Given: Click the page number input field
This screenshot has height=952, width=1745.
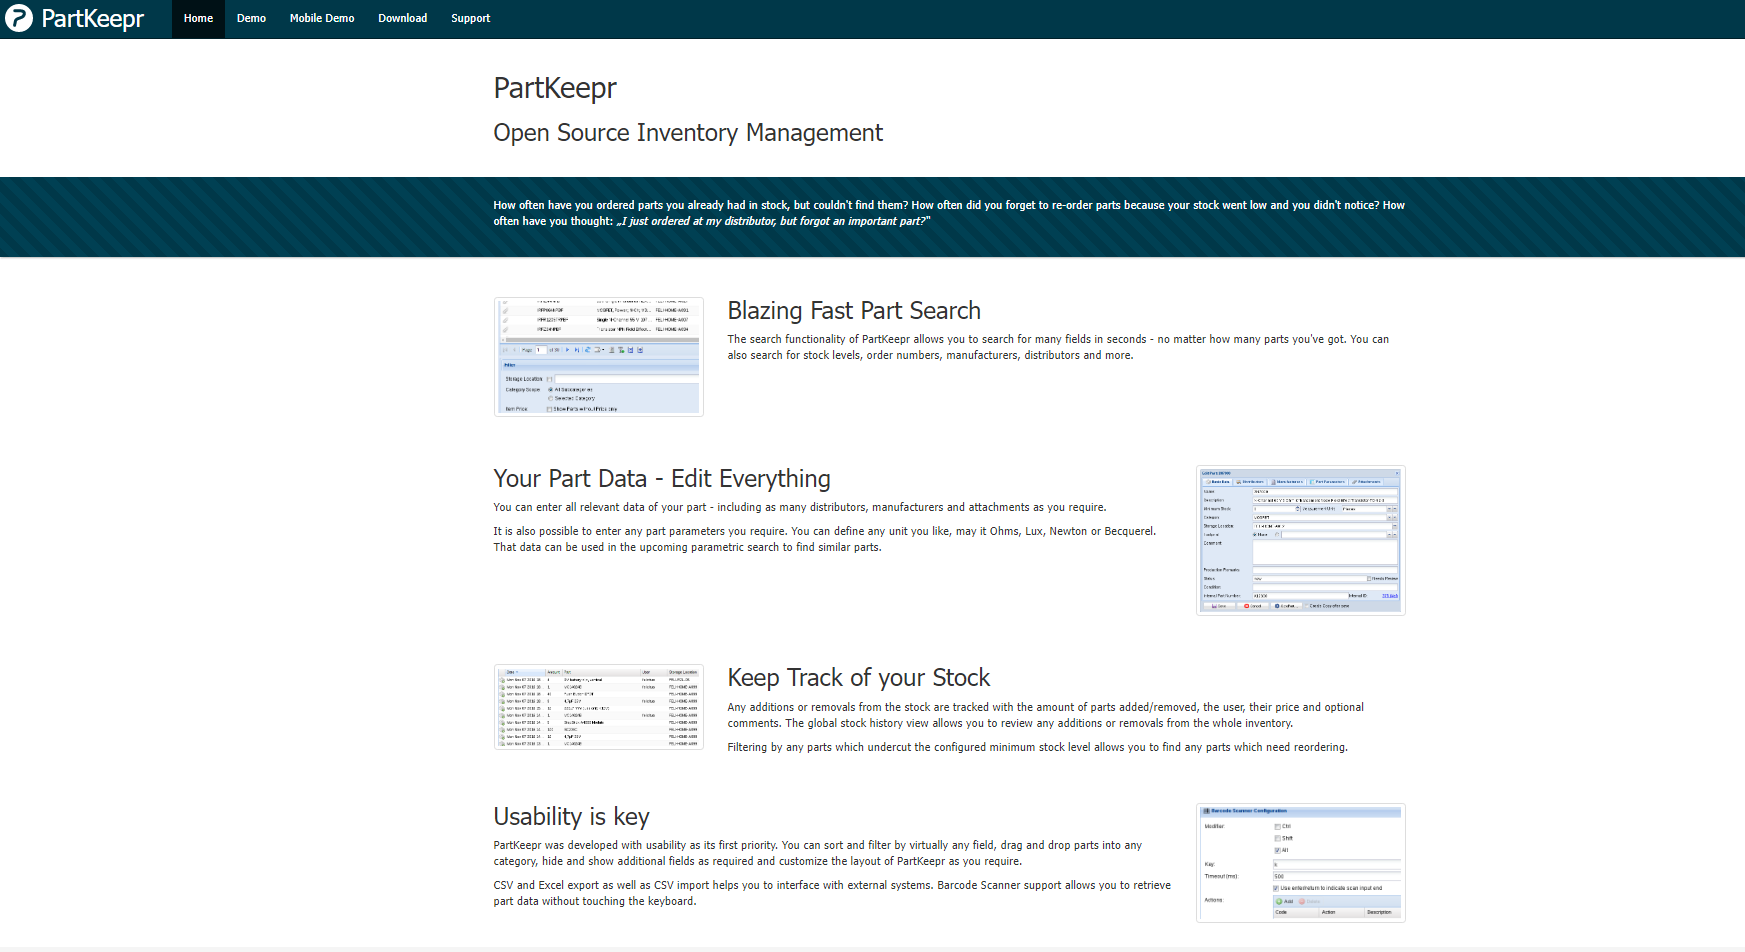Looking at the screenshot, I should coord(543,350).
